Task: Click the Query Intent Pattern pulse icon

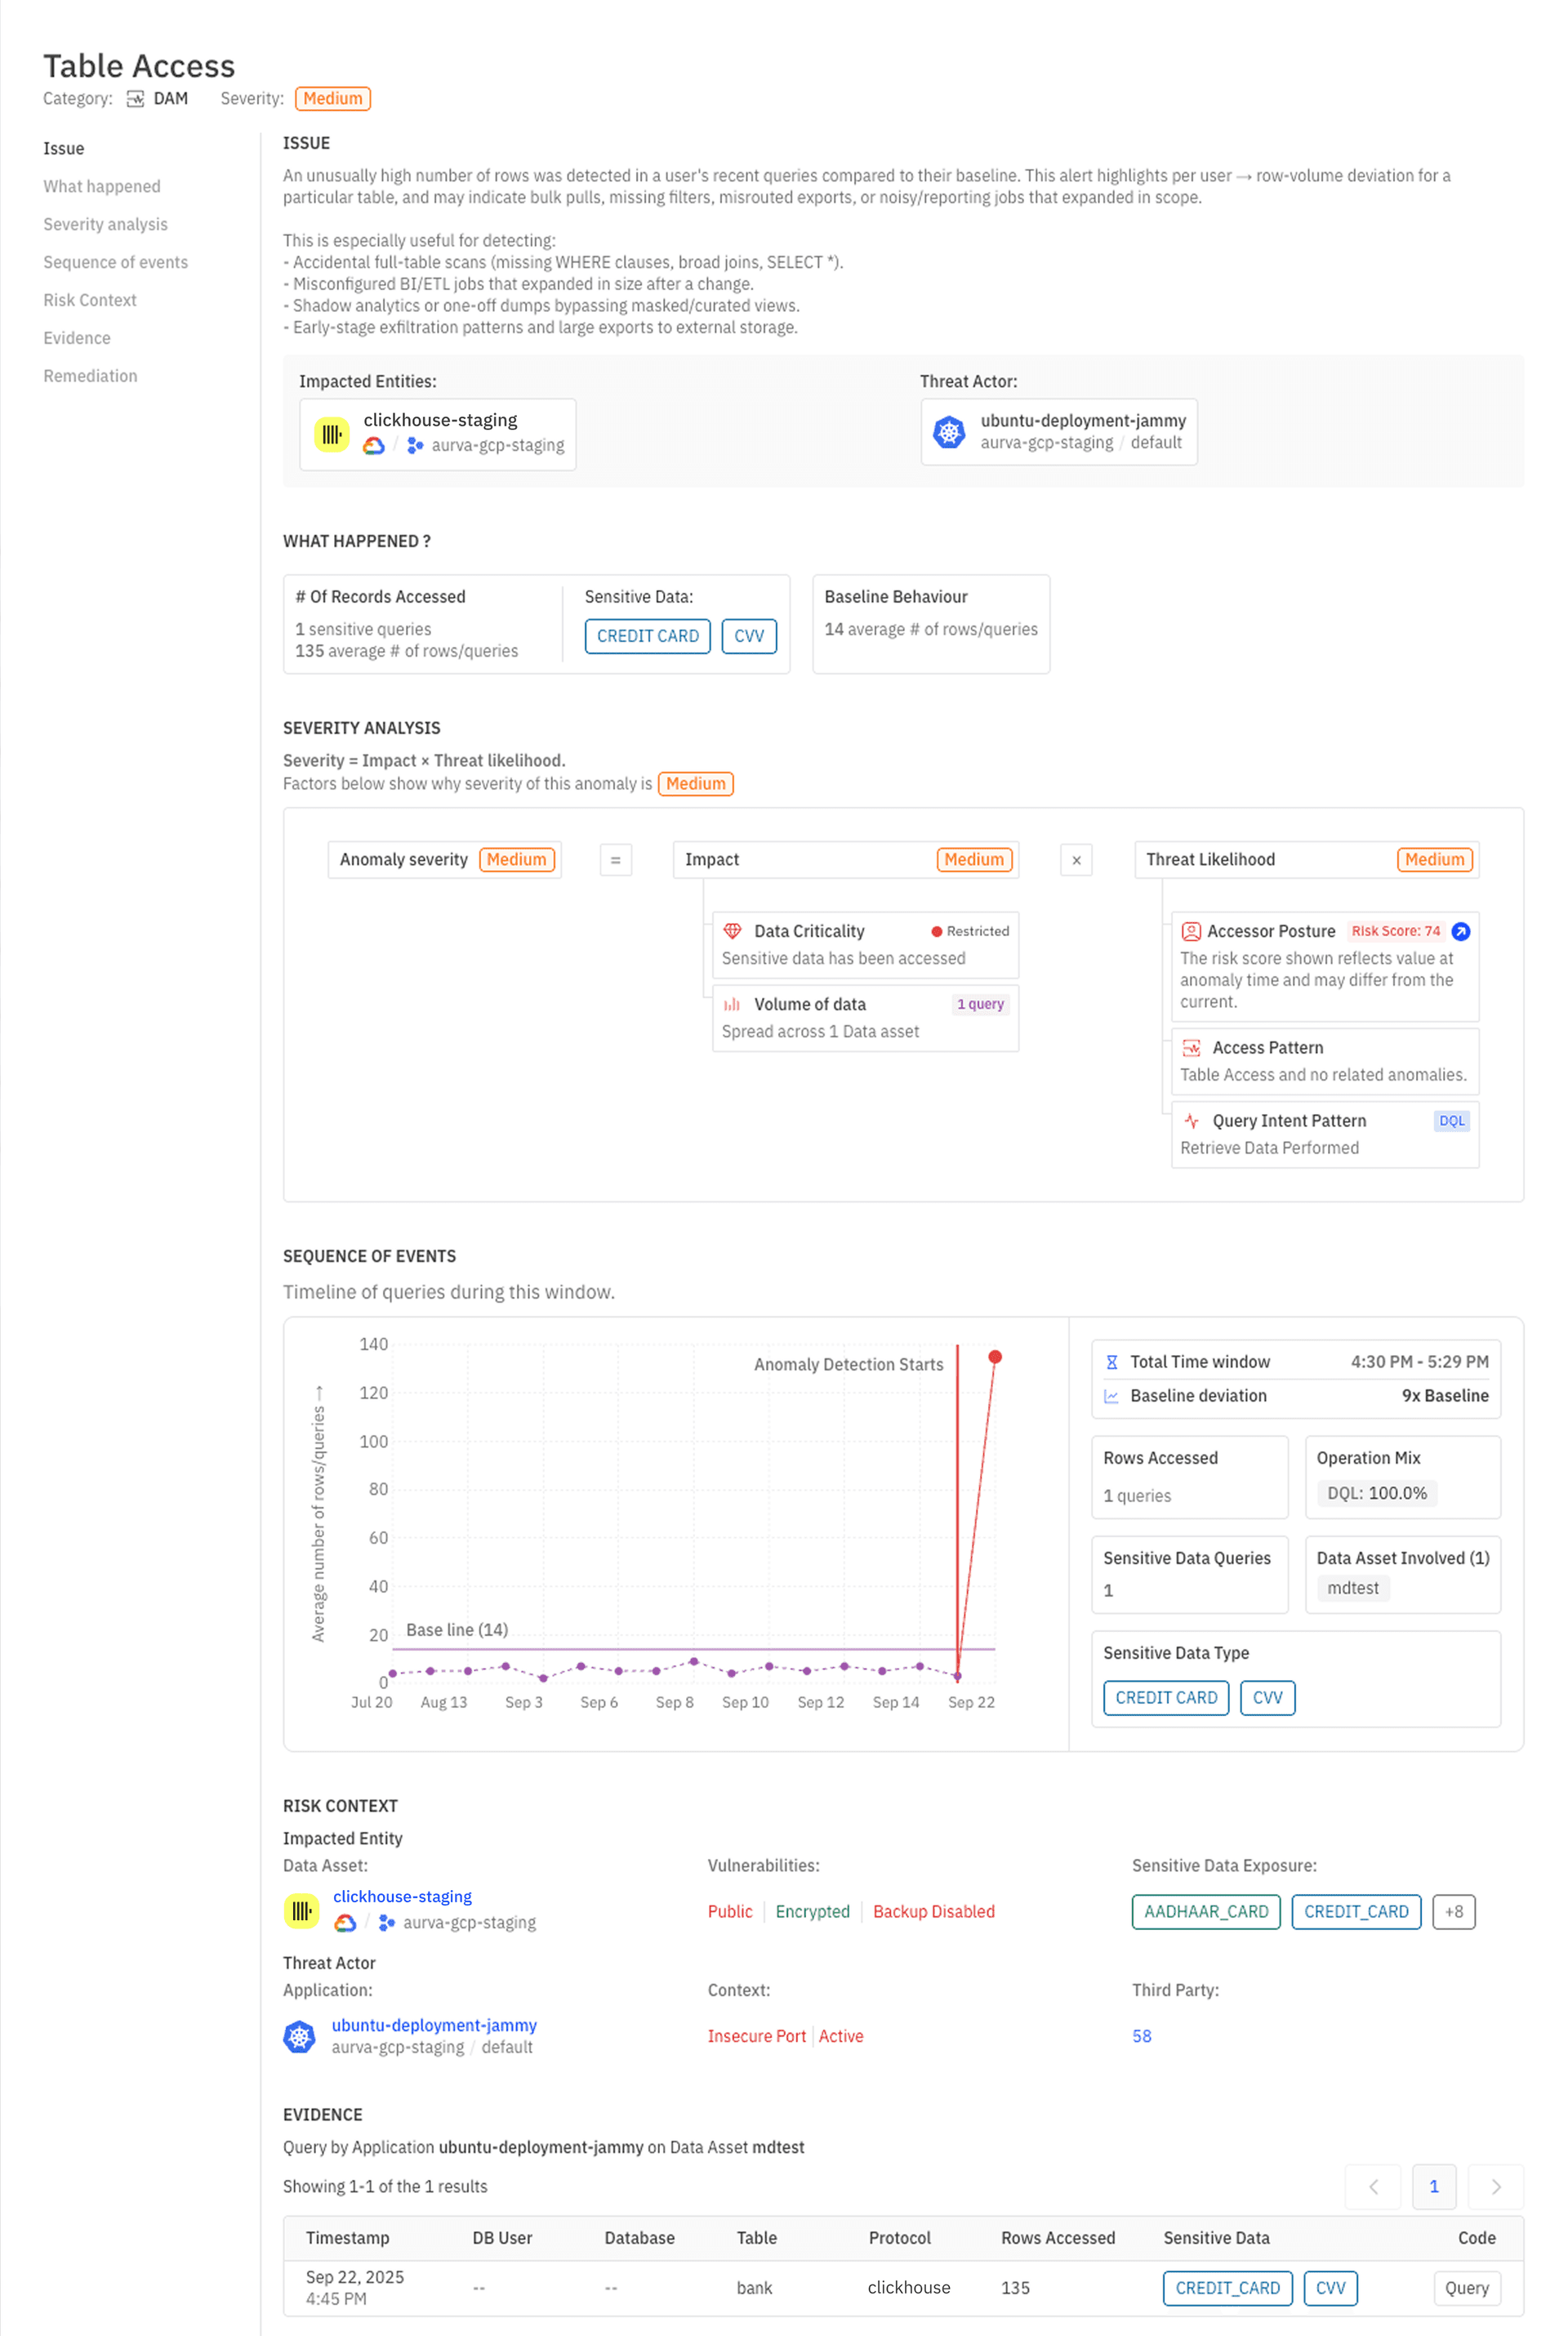Action: coord(1191,1121)
